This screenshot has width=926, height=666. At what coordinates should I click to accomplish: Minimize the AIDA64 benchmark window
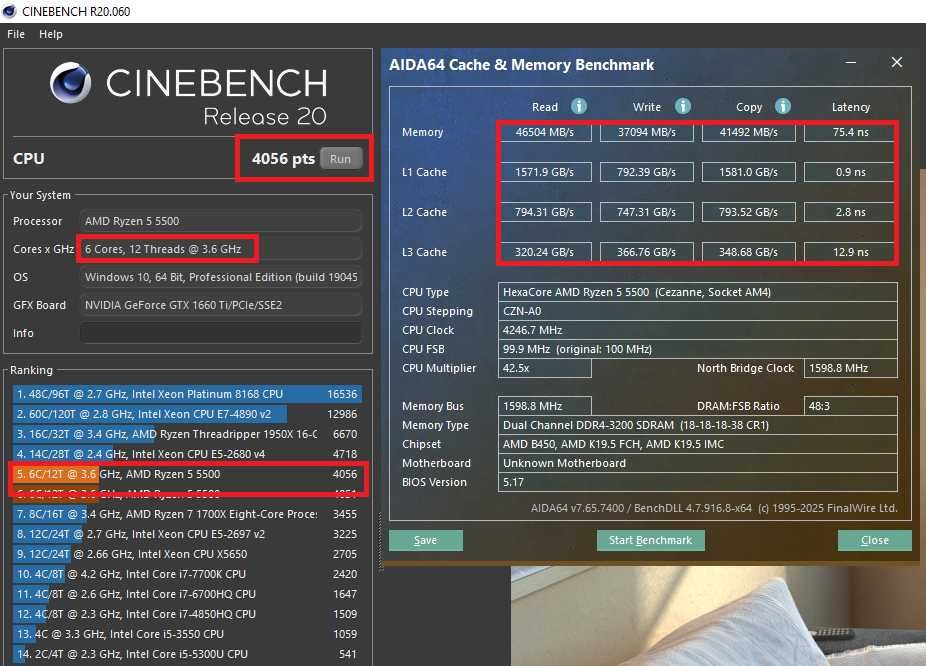click(x=851, y=62)
